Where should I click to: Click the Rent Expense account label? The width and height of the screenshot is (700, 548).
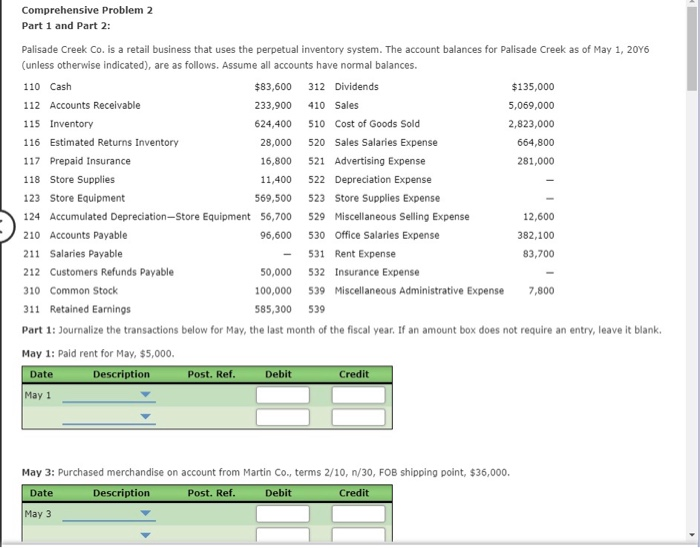click(x=365, y=254)
